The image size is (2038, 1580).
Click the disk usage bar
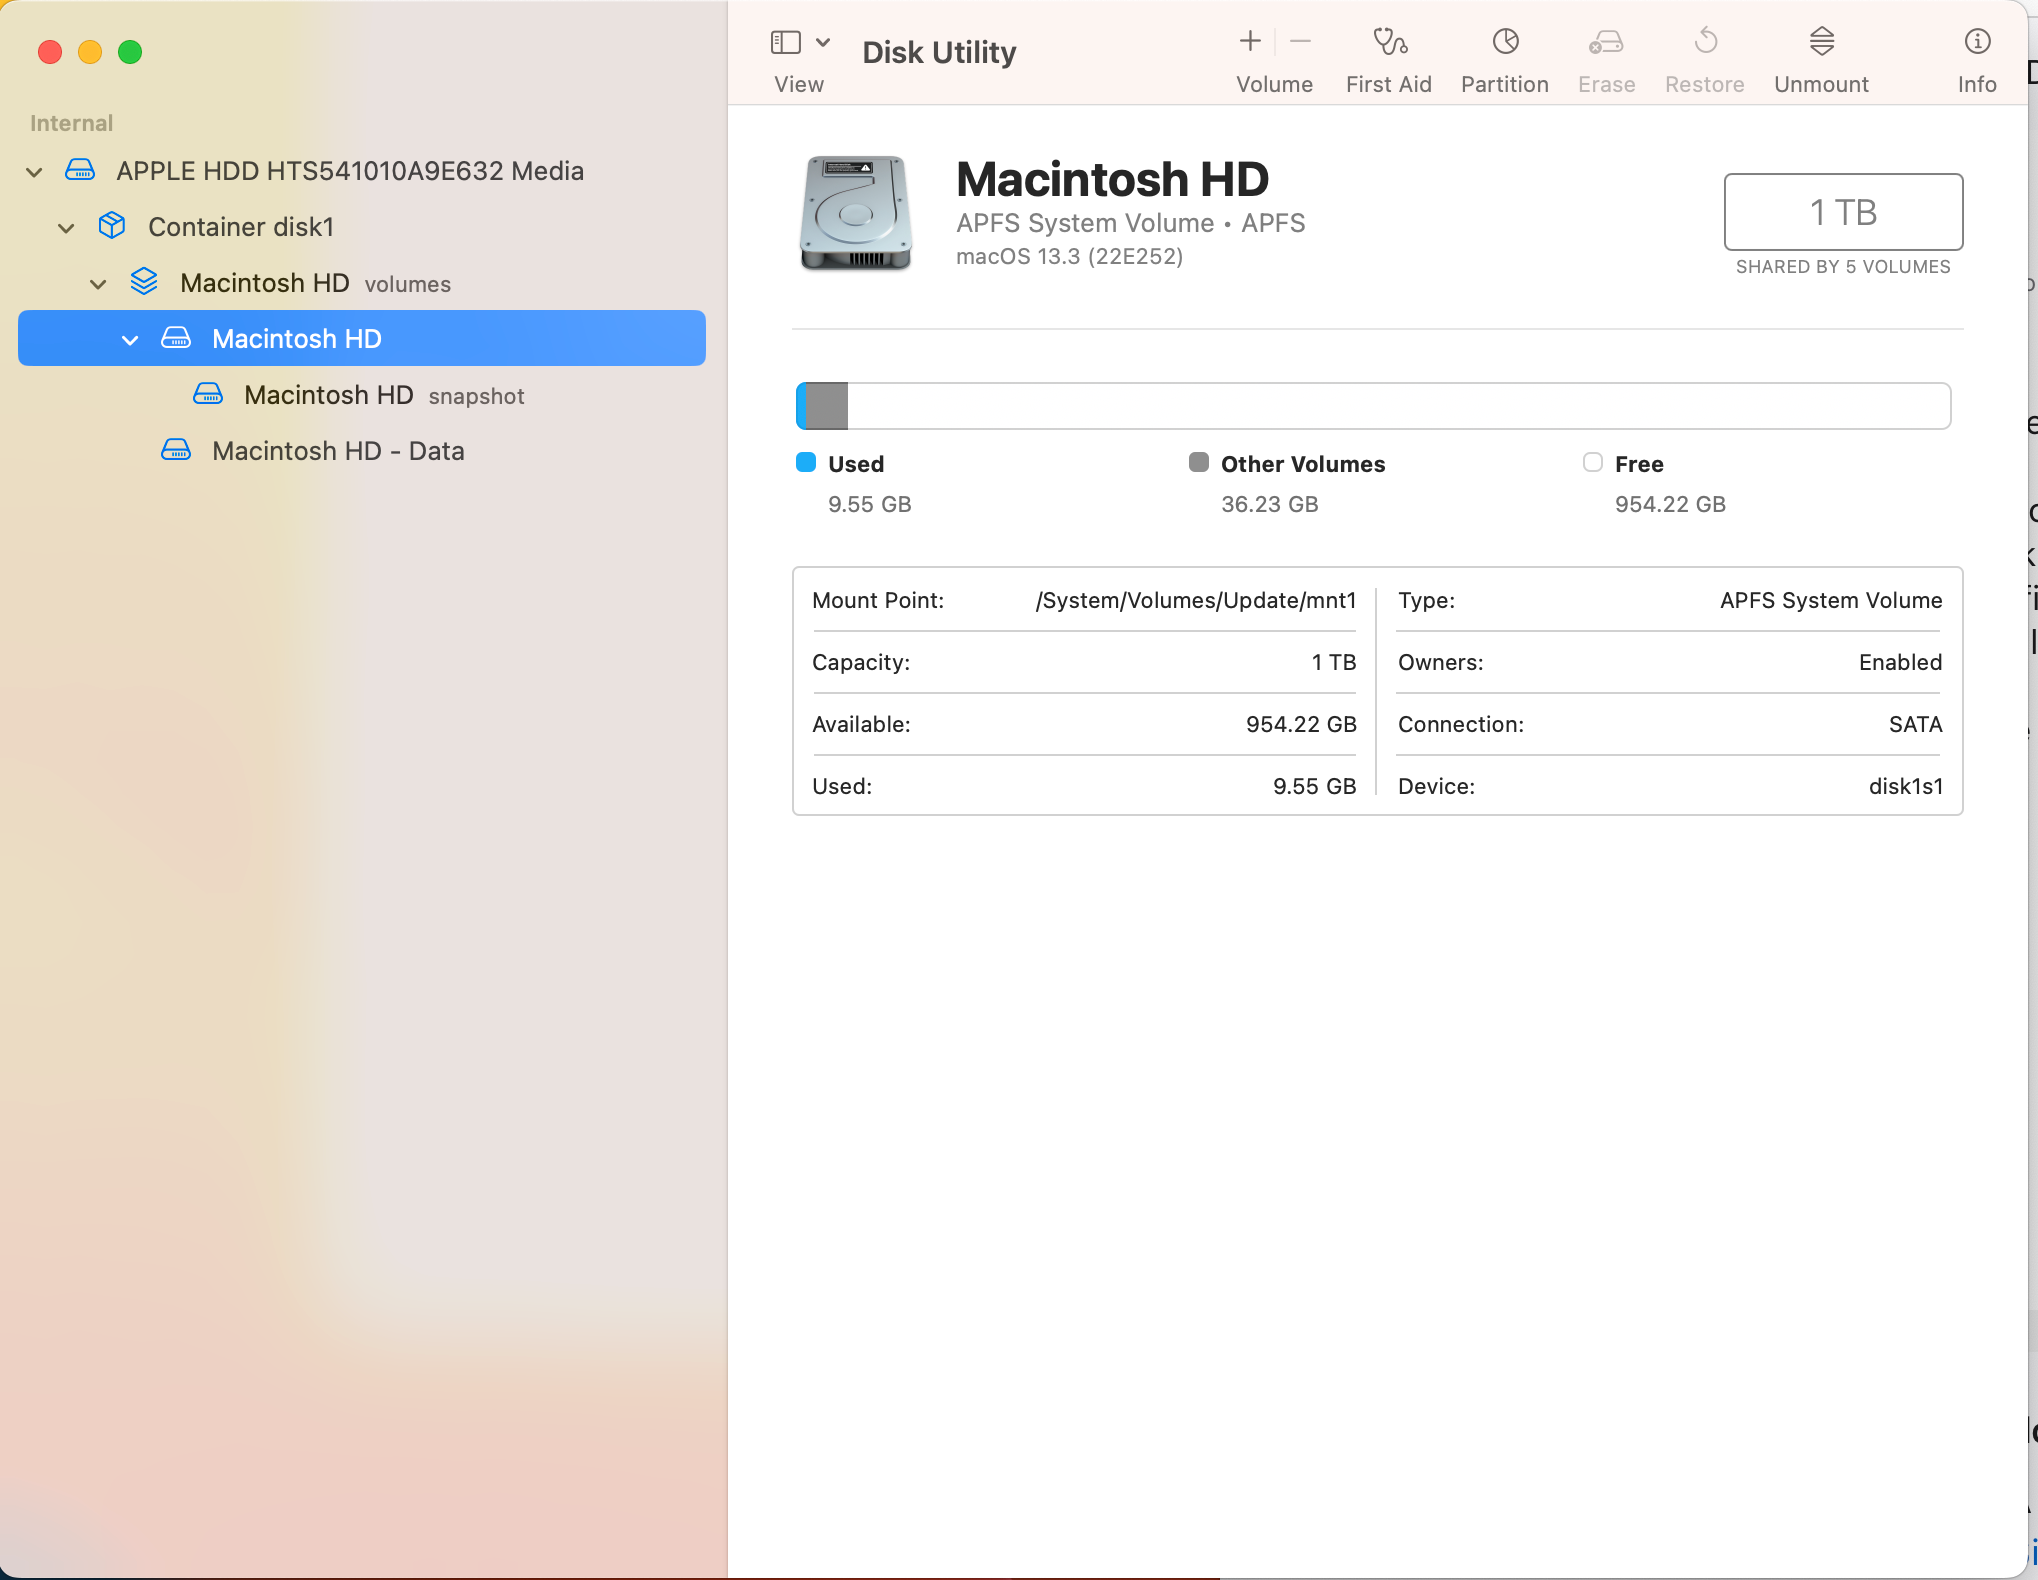coord(1373,406)
